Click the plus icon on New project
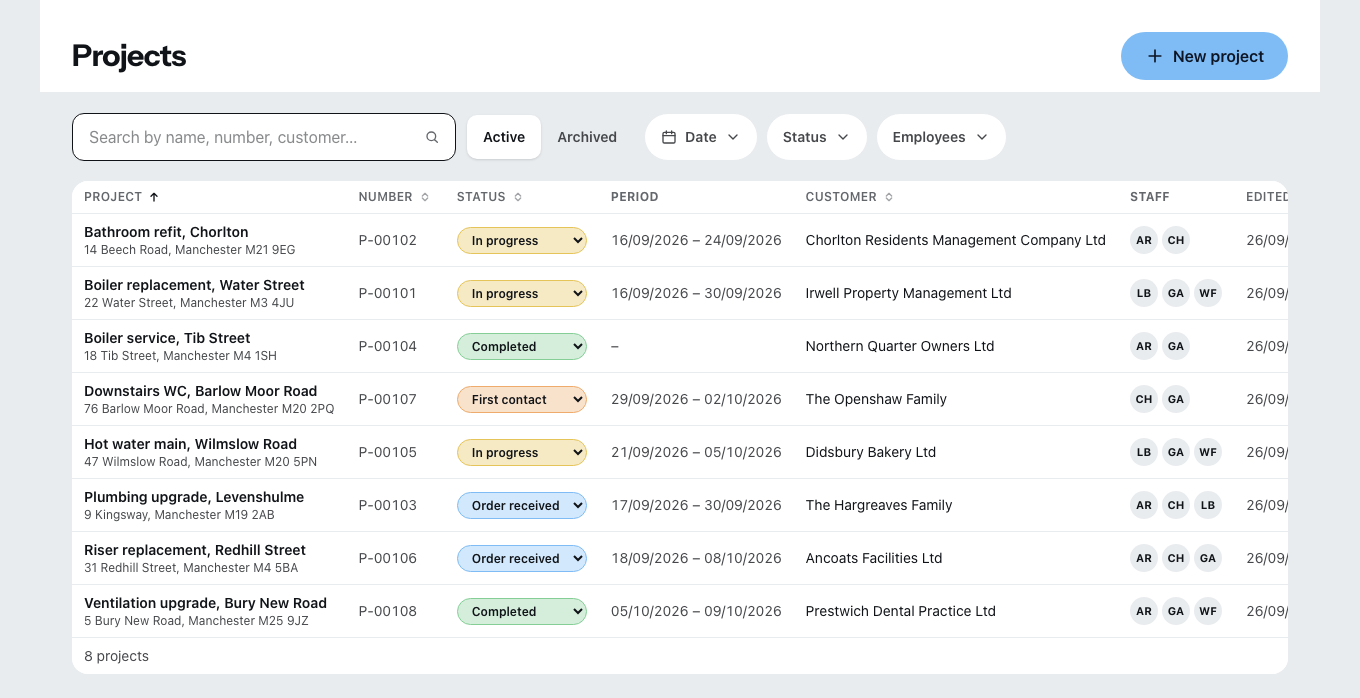This screenshot has width=1360, height=698. click(x=1154, y=56)
